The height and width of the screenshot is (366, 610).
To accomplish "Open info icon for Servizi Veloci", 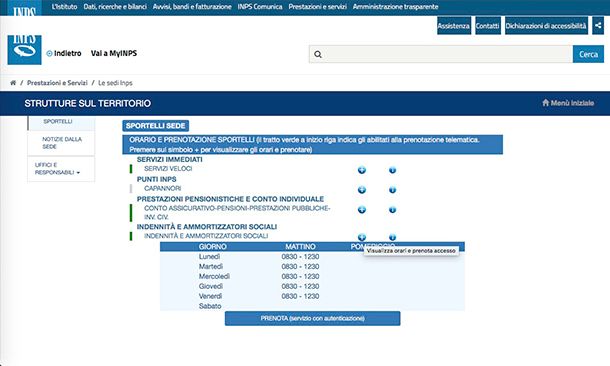I will pyautogui.click(x=392, y=170).
